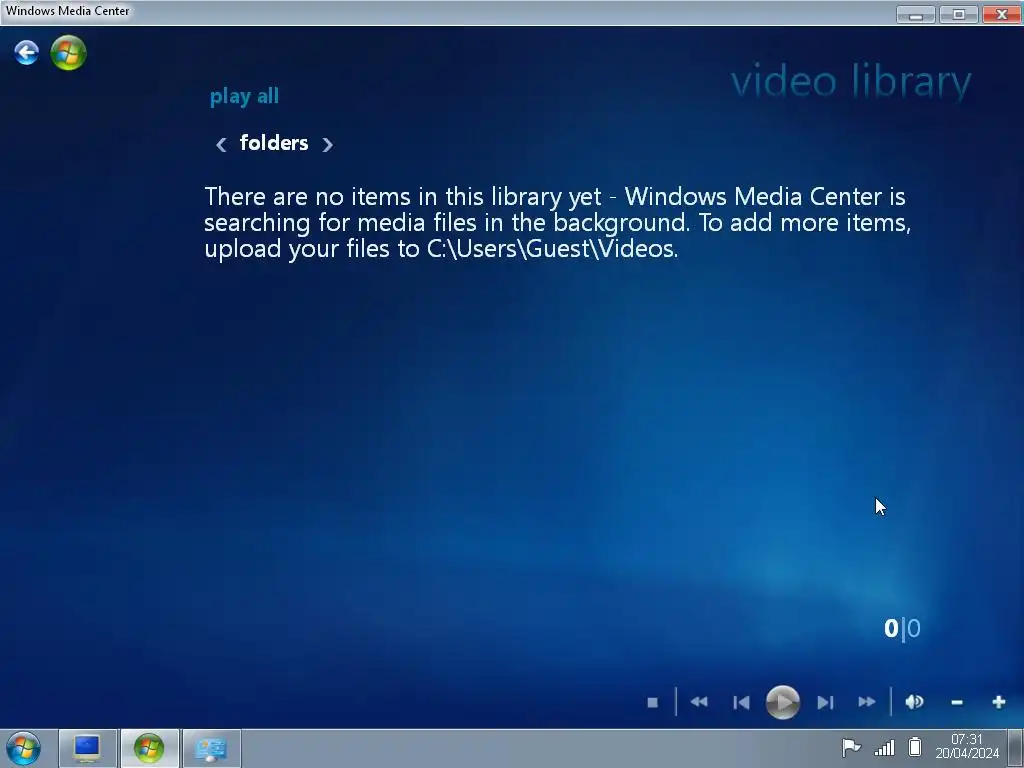This screenshot has height=768, width=1024.
Task: Open the Media Center green start logo
Action: coord(69,53)
